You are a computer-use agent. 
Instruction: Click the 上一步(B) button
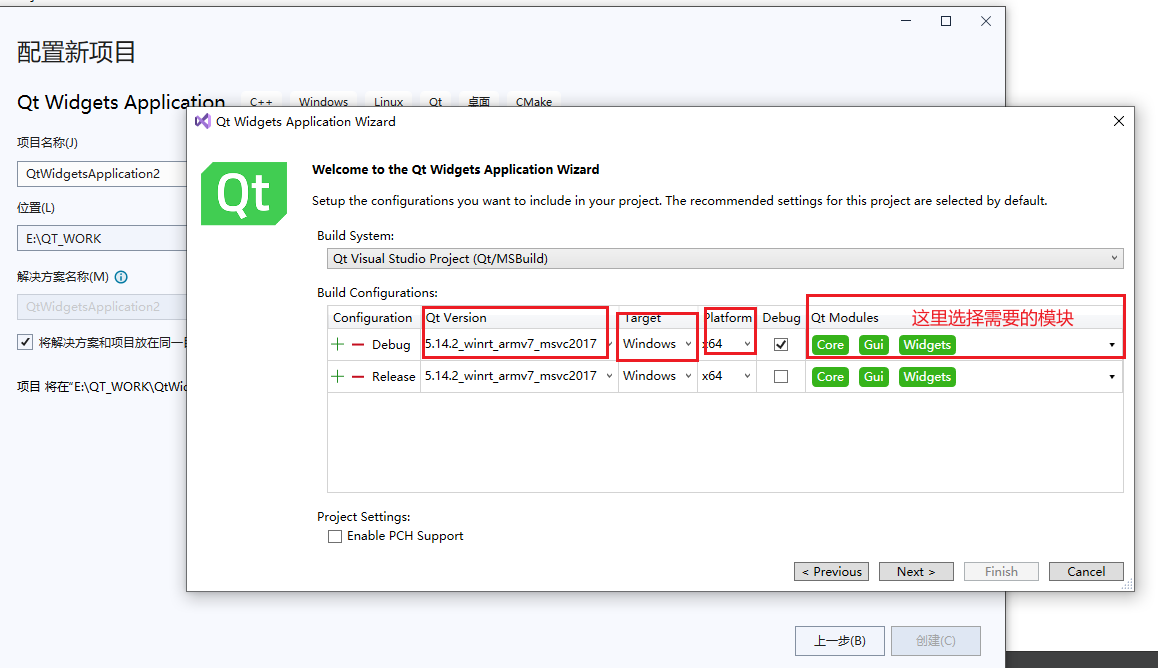pyautogui.click(x=840, y=641)
